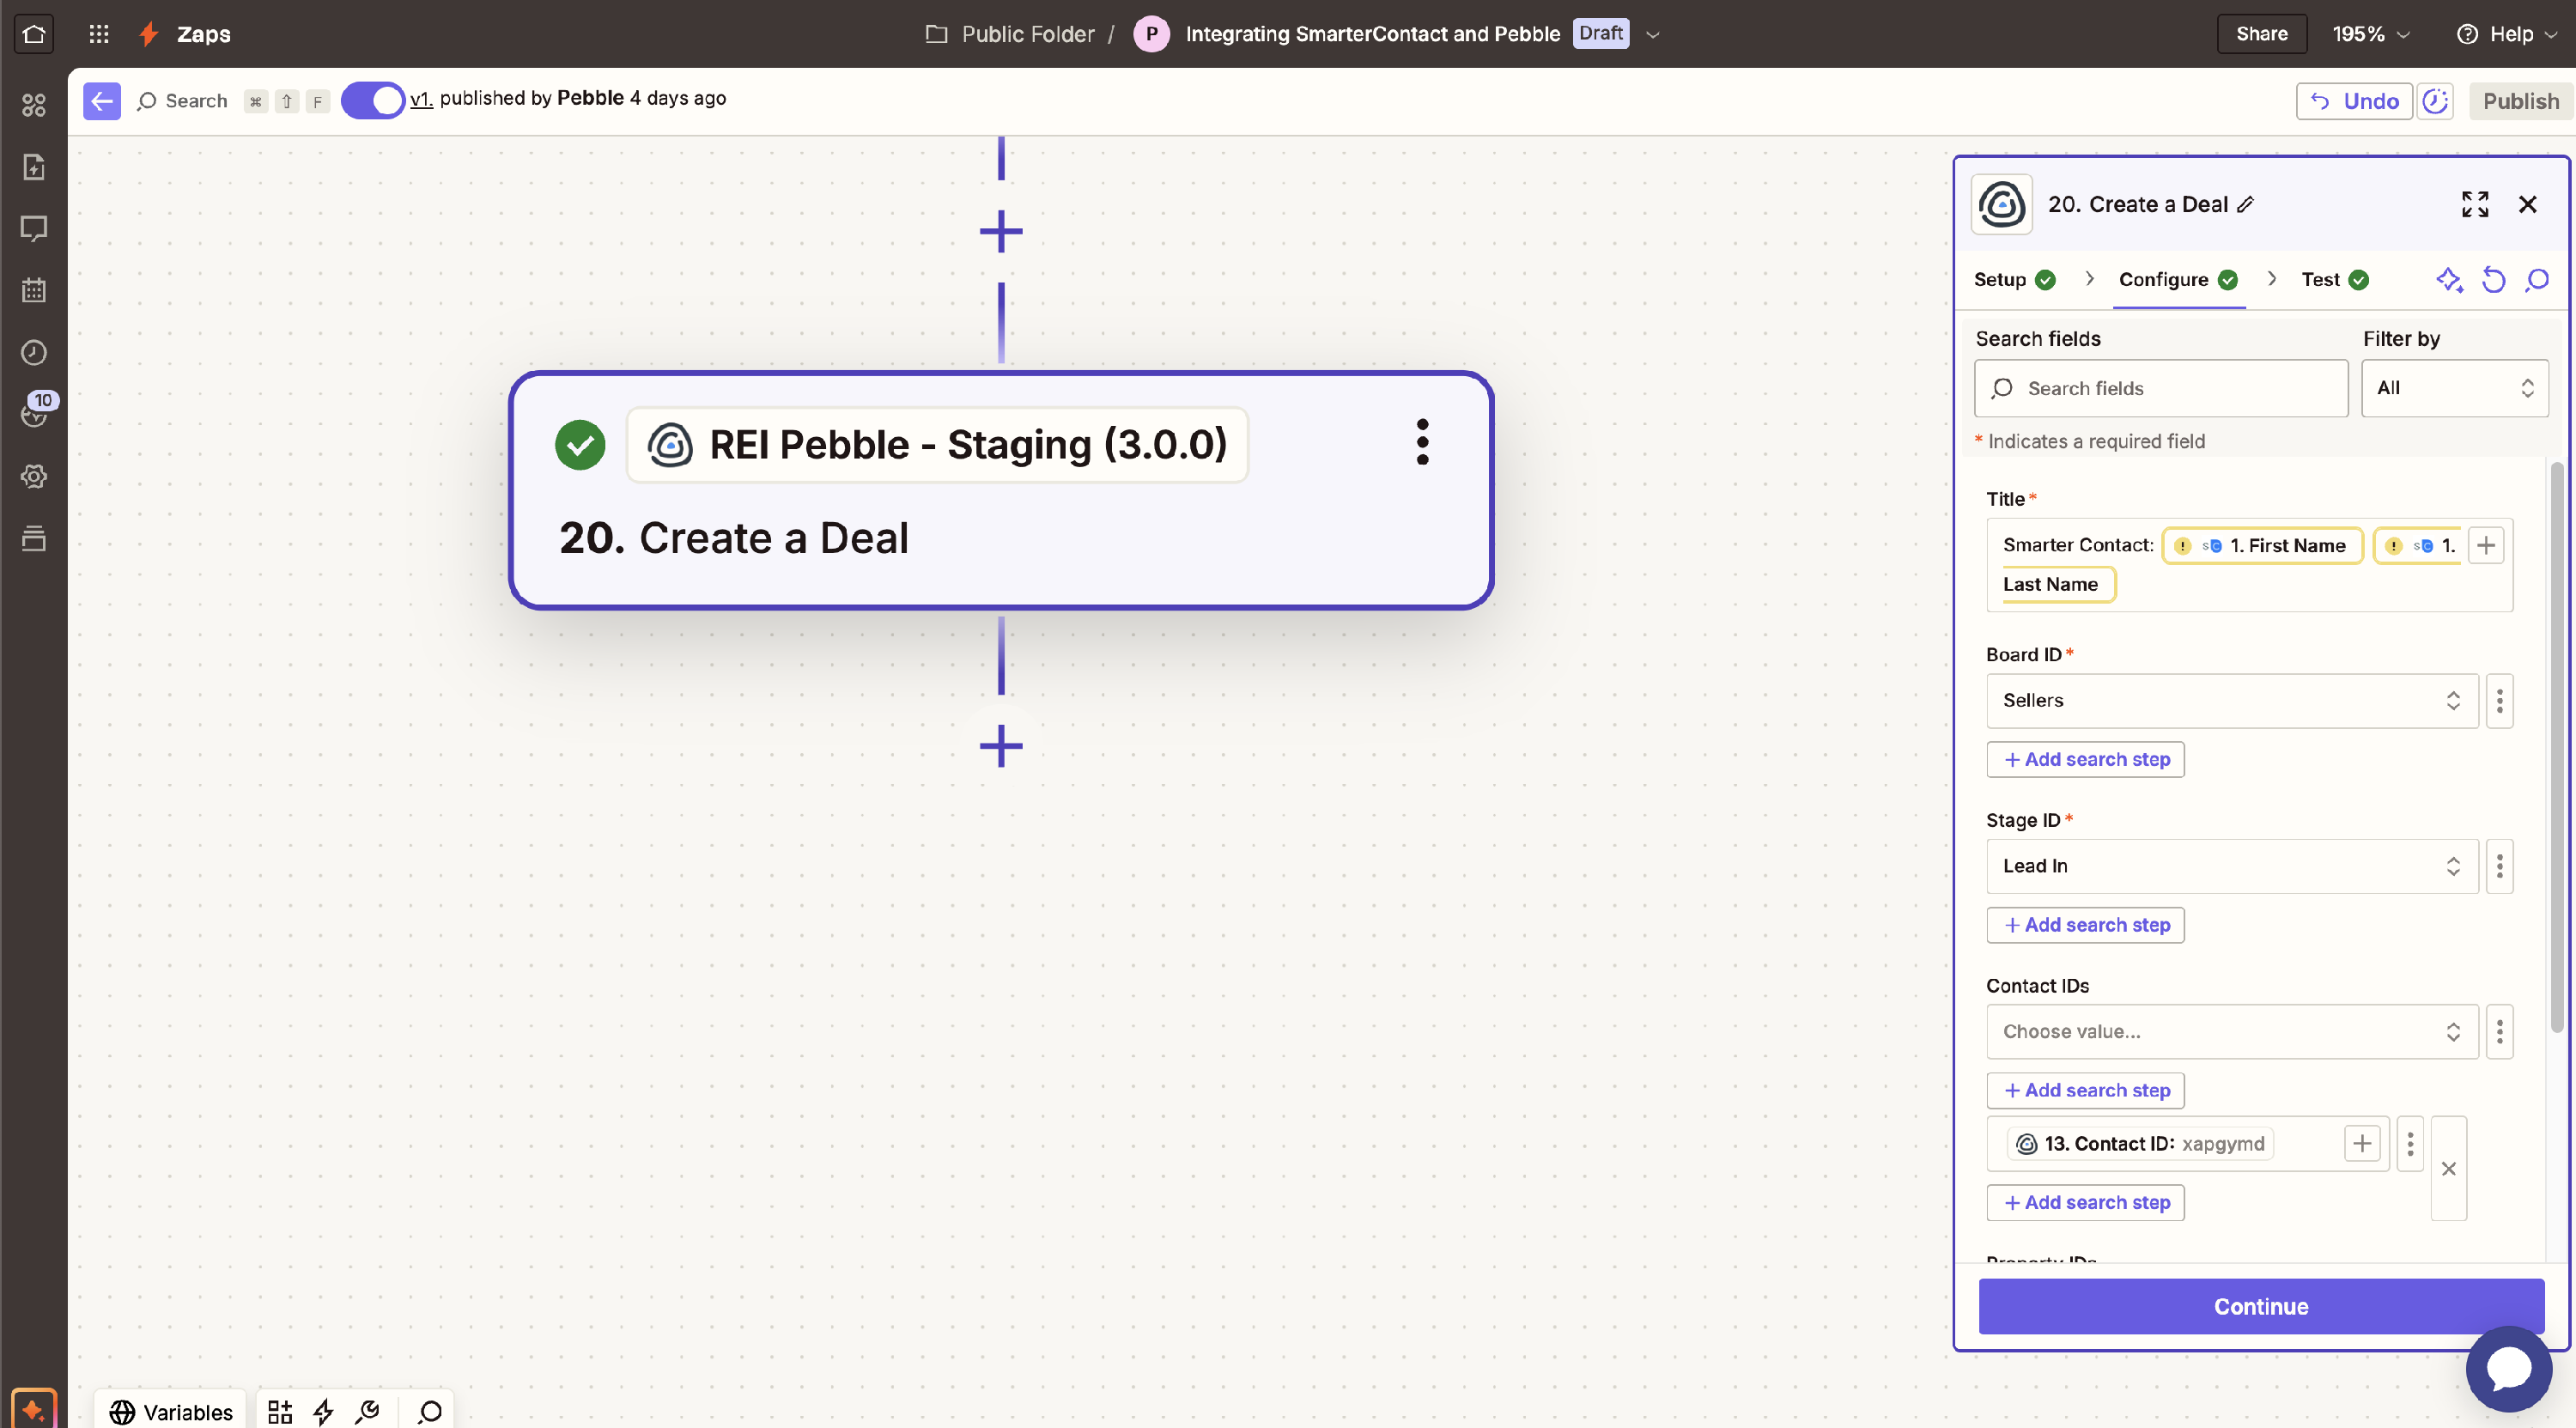Click the step panel's vertical scrollbar

point(2556,745)
